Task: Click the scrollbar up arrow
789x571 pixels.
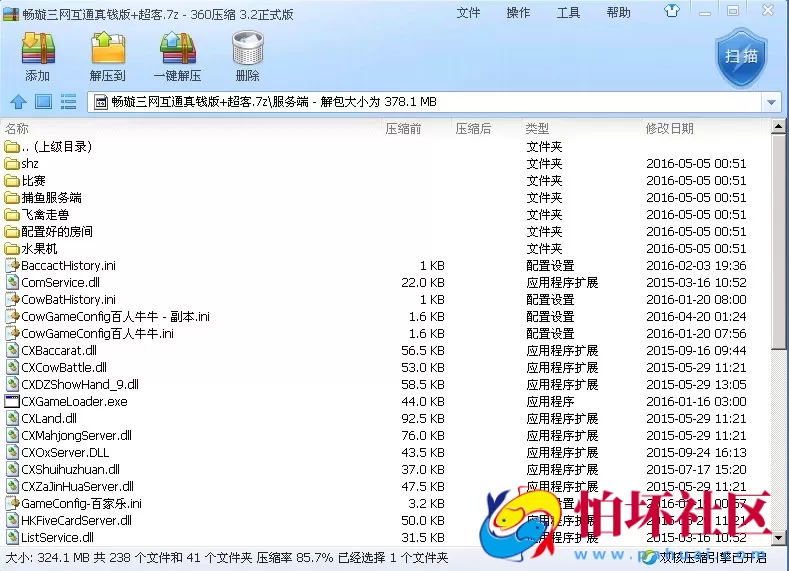Action: click(x=778, y=127)
